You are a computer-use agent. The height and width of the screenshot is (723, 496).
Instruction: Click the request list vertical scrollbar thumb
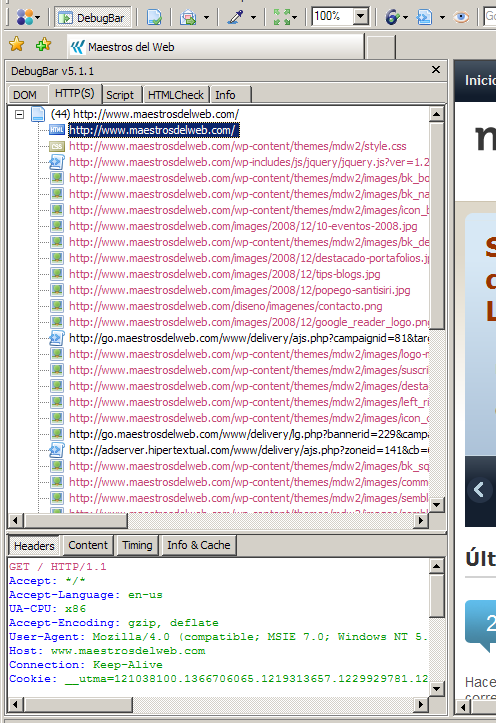click(x=437, y=225)
